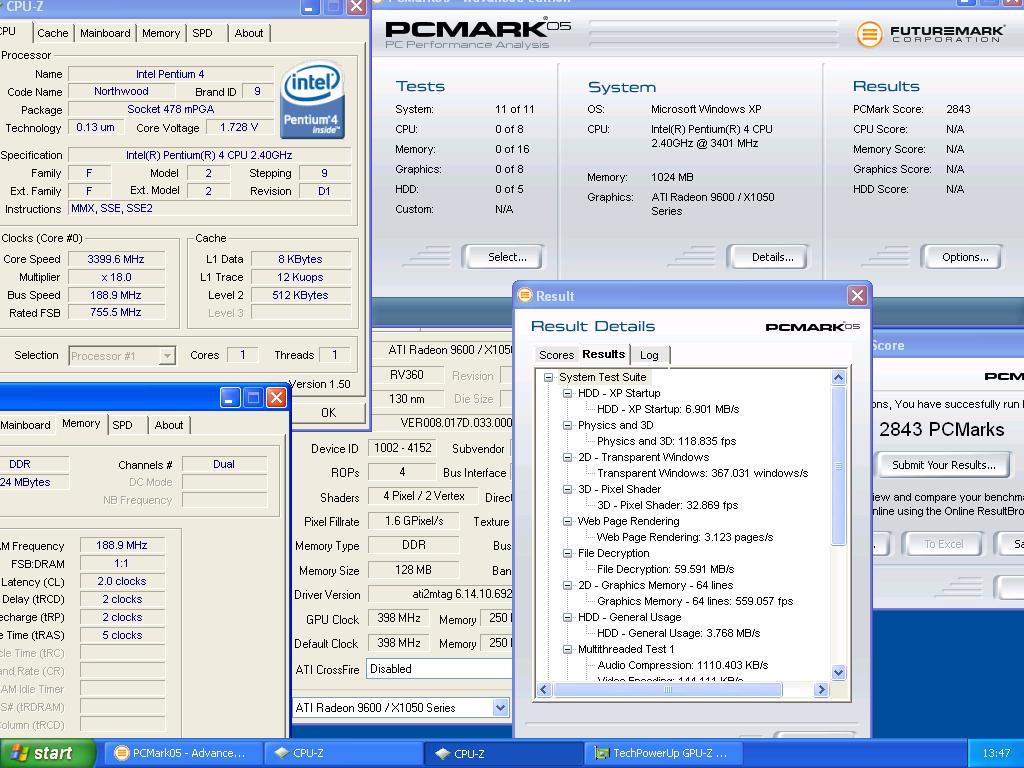This screenshot has width=1024, height=768.
Task: Click the To Excel button
Action: click(943, 543)
